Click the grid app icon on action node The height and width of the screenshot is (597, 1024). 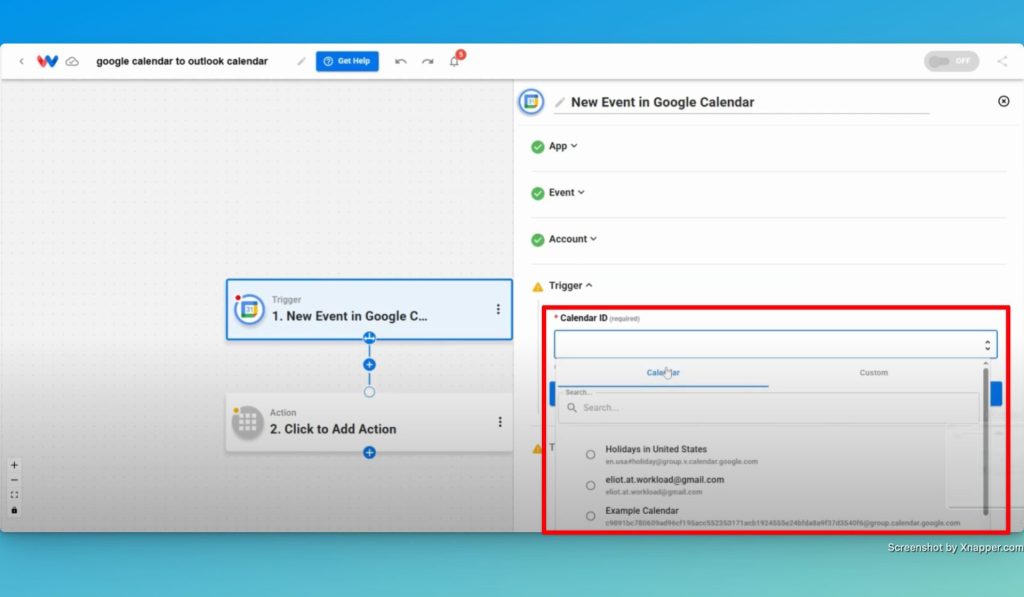[x=248, y=423]
